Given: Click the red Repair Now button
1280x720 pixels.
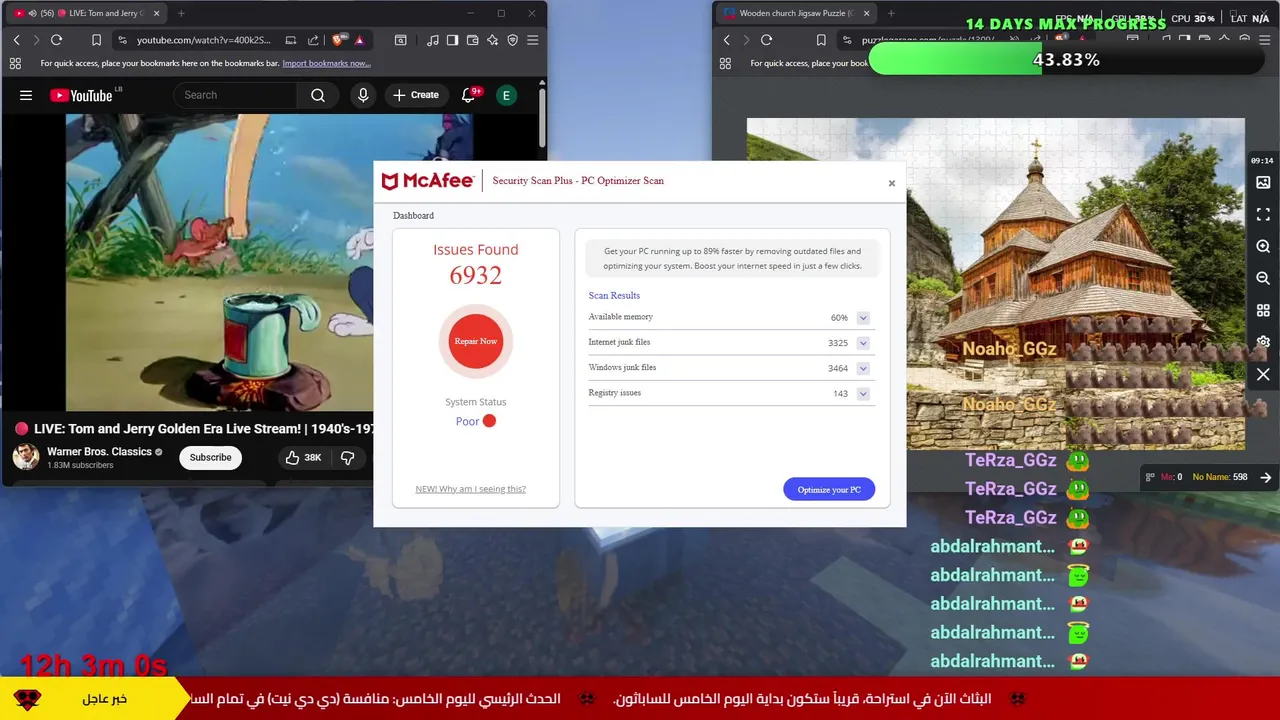Looking at the screenshot, I should point(476,341).
